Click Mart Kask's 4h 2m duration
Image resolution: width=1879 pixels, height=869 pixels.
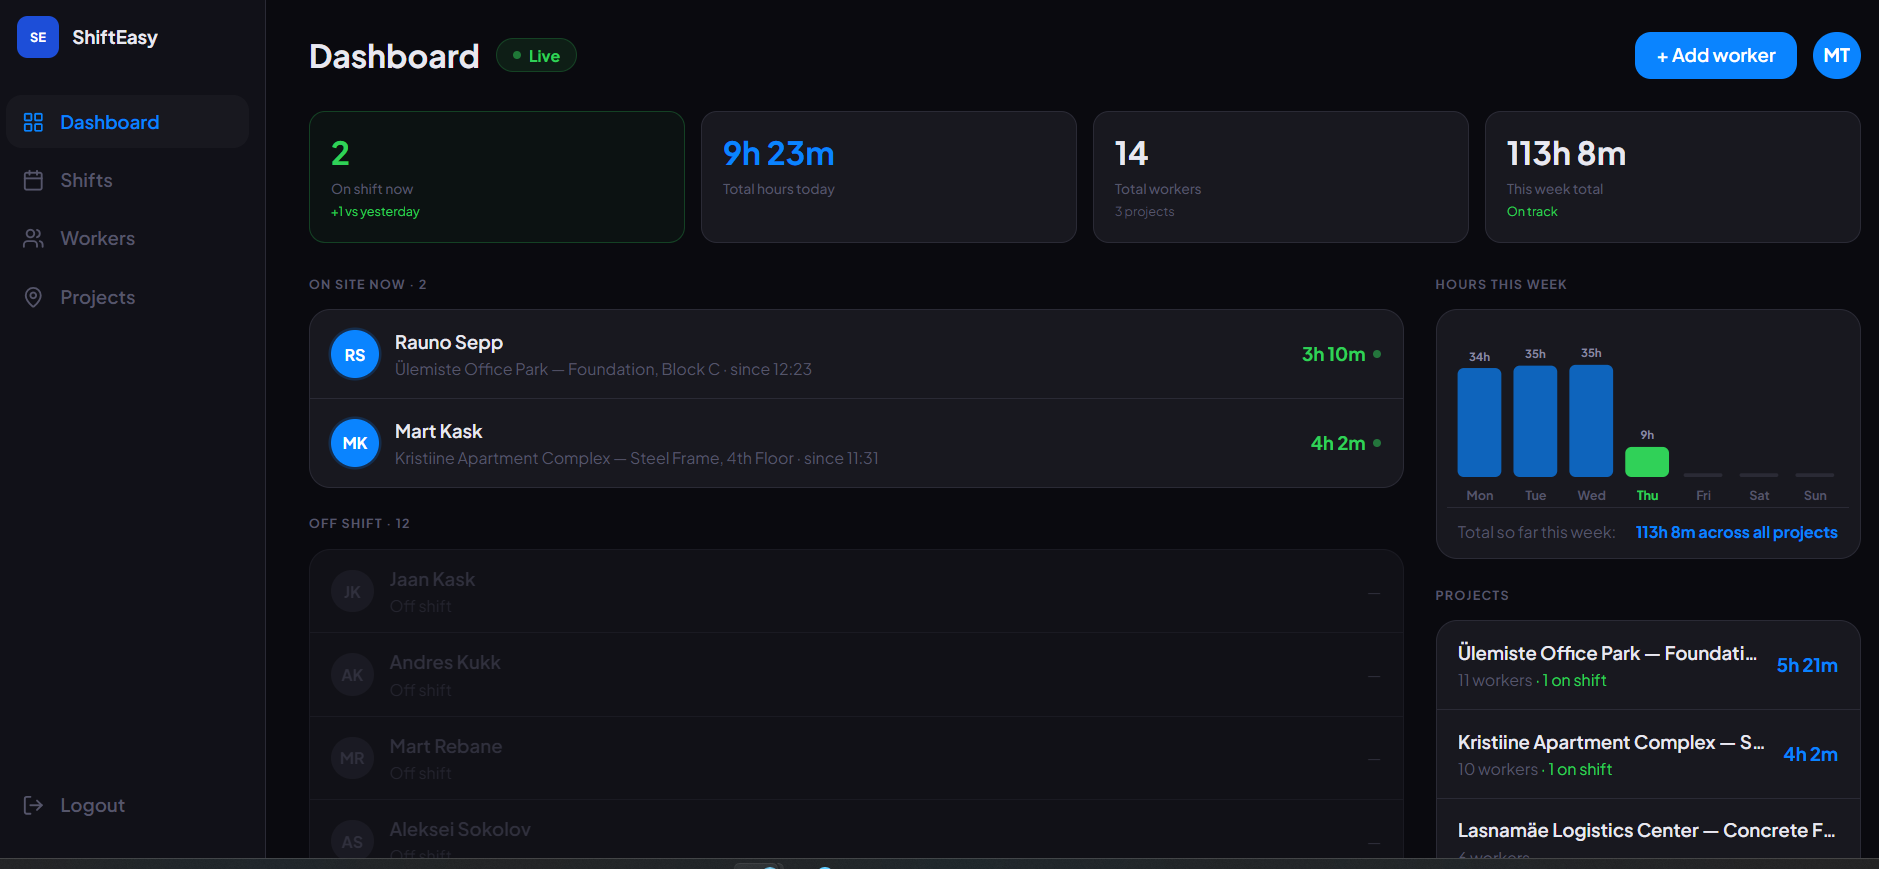pos(1338,443)
